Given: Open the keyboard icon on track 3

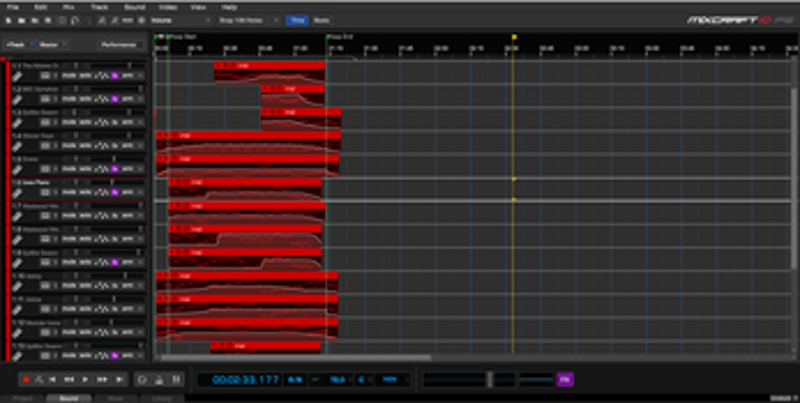Looking at the screenshot, I should (45, 122).
